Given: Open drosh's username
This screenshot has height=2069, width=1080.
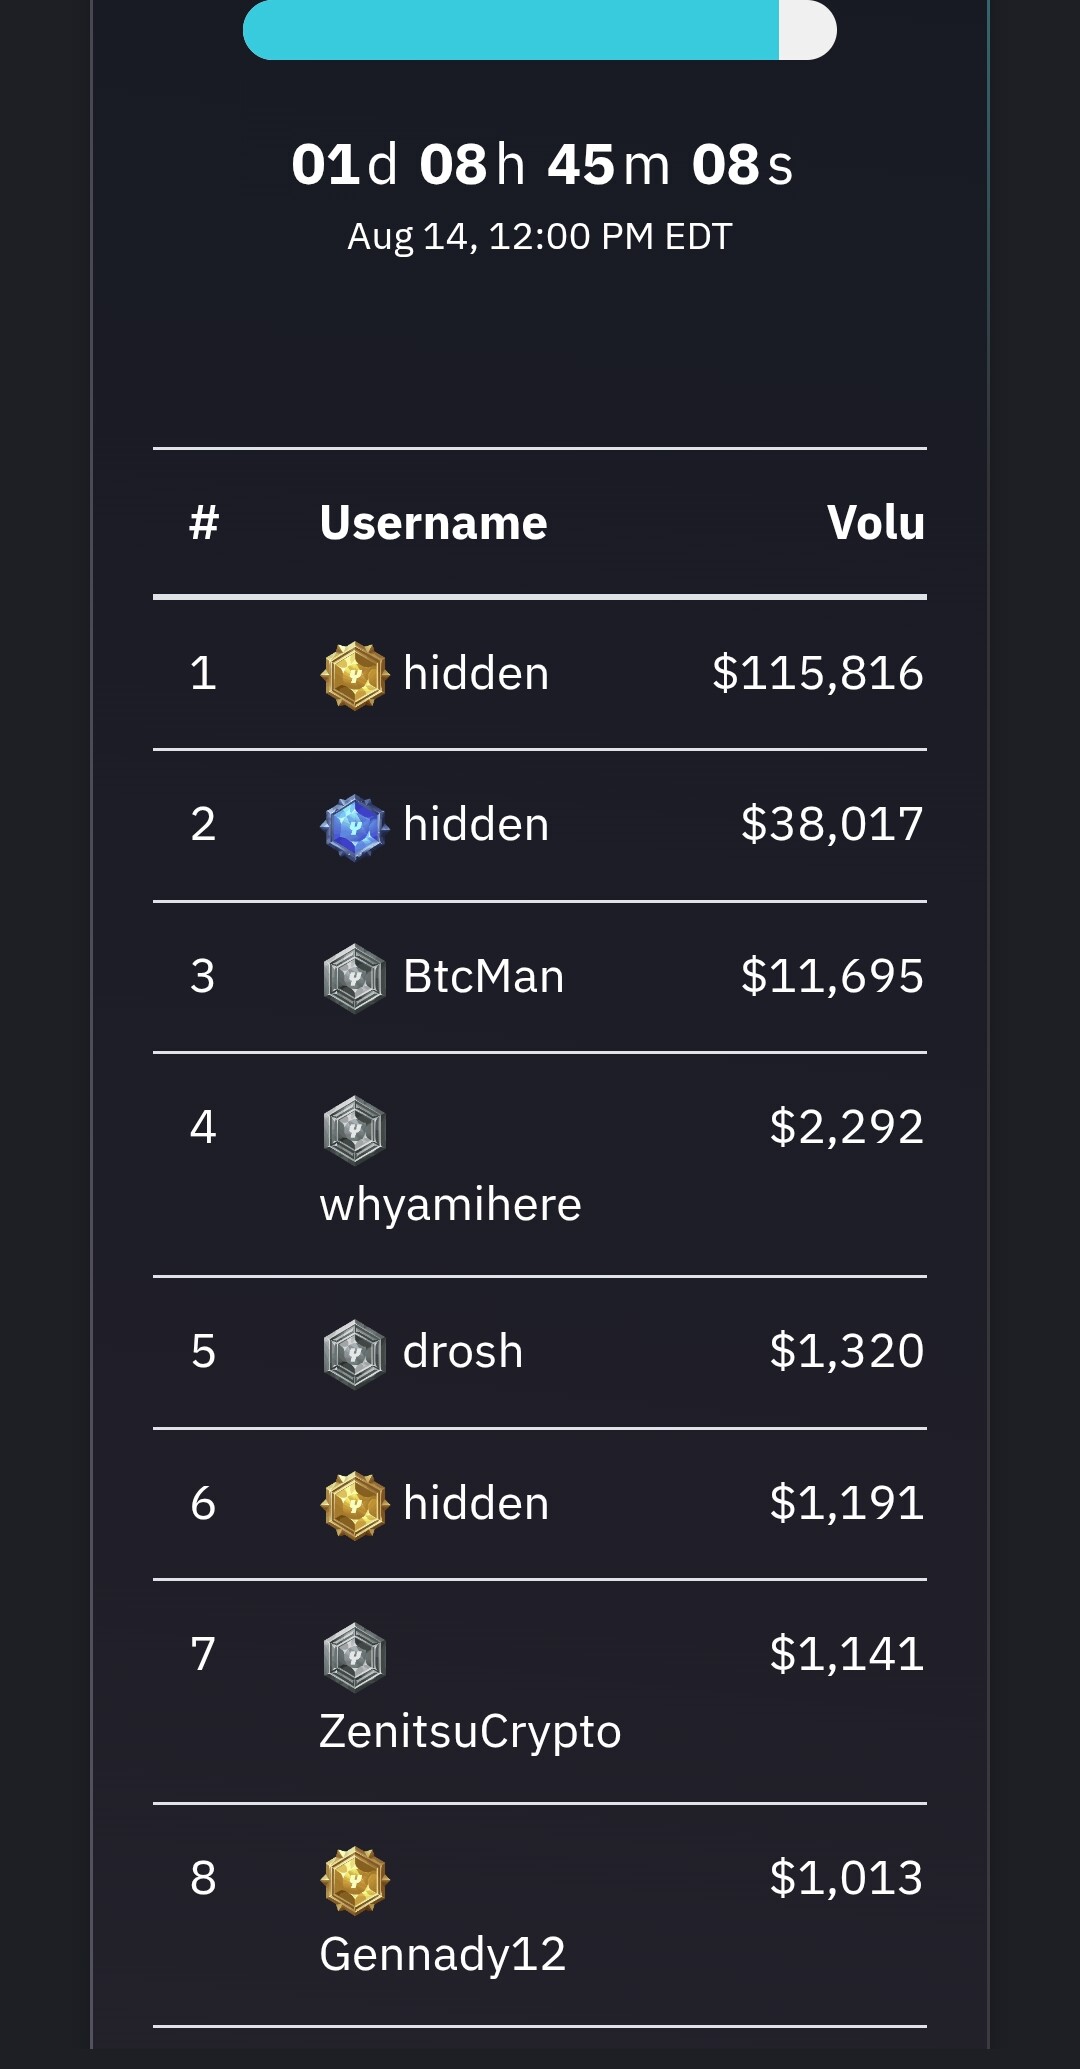Looking at the screenshot, I should (x=463, y=1352).
